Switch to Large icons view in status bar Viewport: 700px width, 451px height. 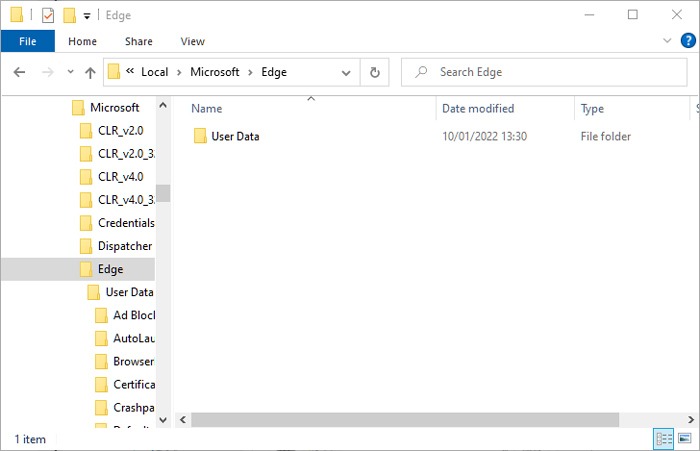pos(685,438)
